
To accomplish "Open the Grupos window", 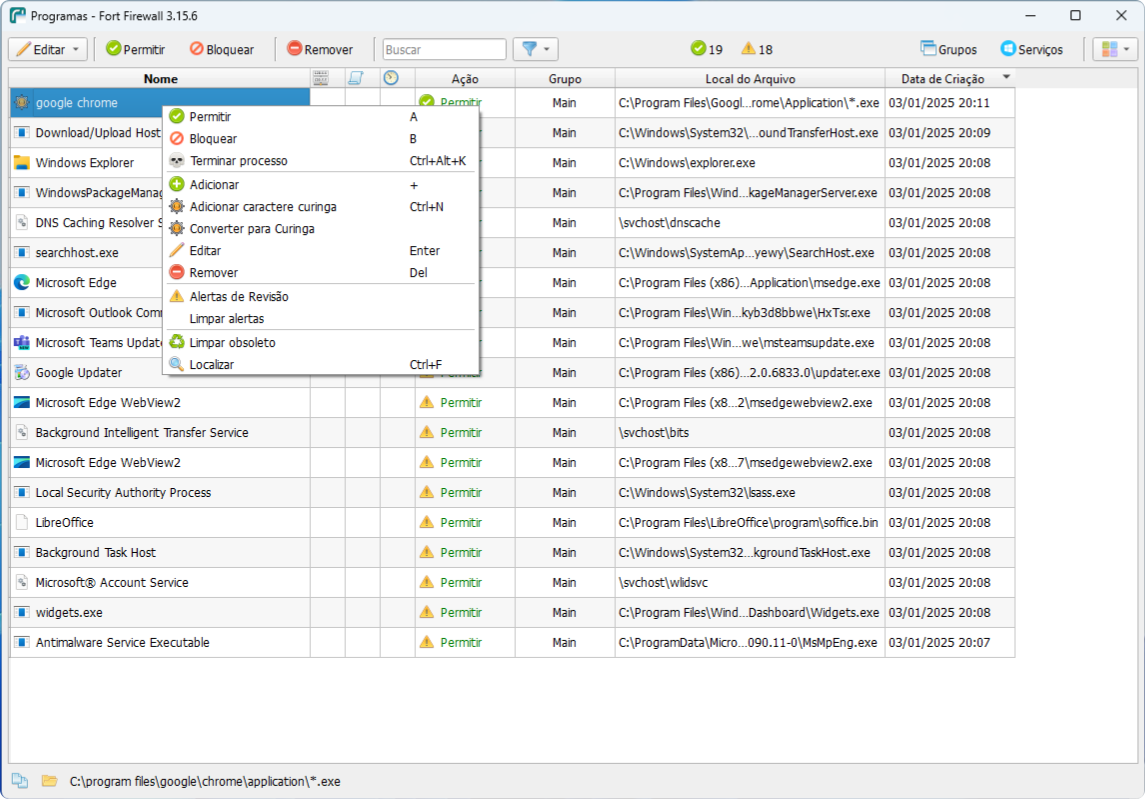I will point(949,50).
